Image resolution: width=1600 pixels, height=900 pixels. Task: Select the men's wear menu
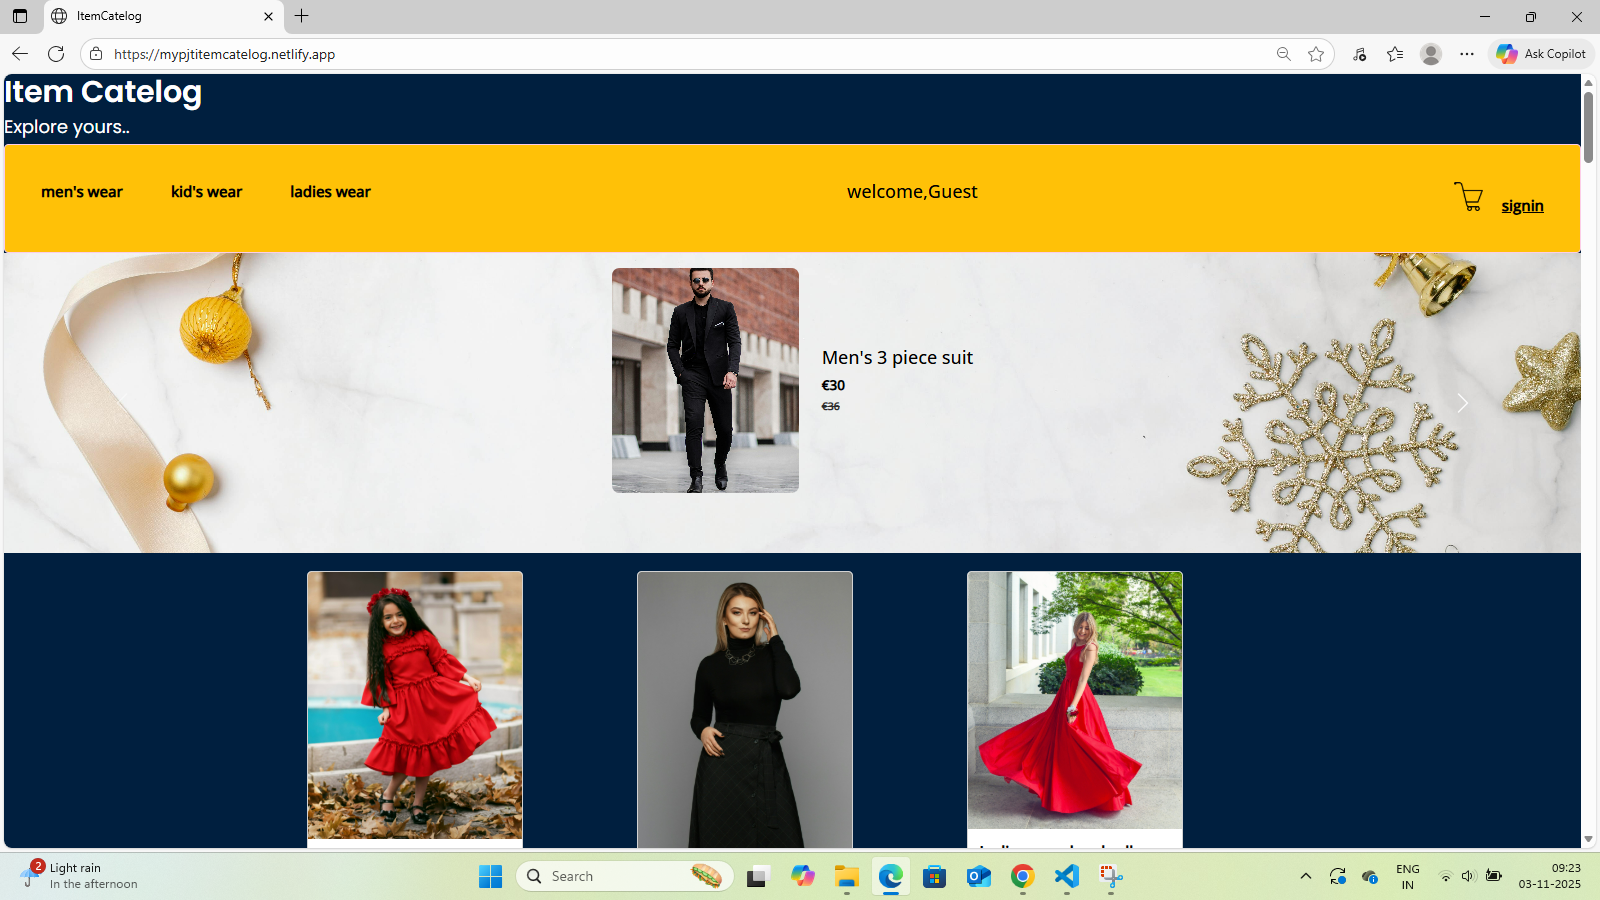click(82, 192)
